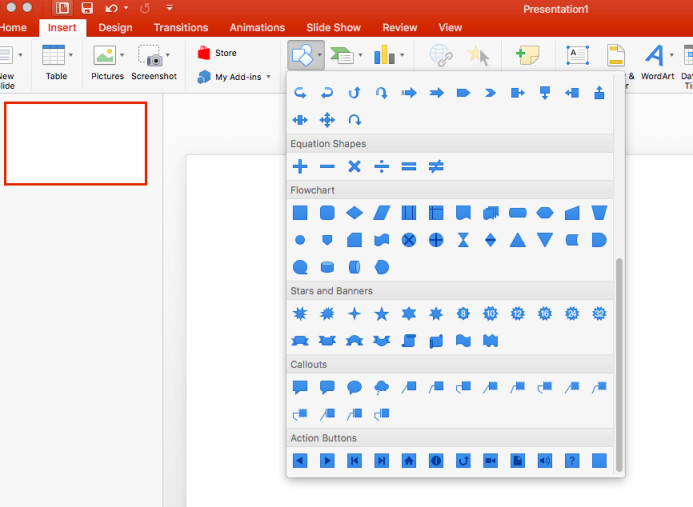Select the Wave banner shape
This screenshot has width=693, height=507.
[x=463, y=341]
